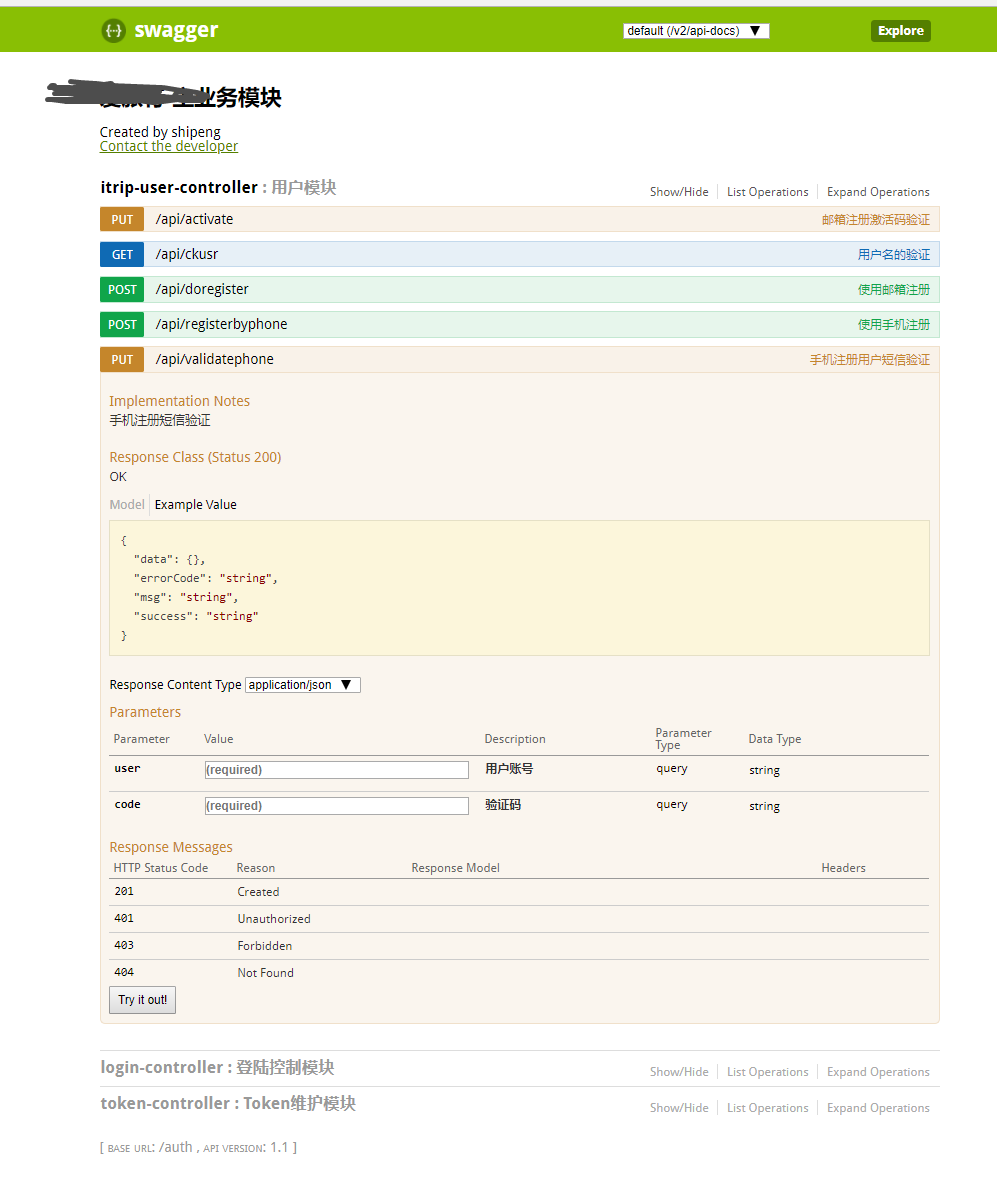Click the 401 status code cell
Image resolution: width=997 pixels, height=1180 pixels.
pos(124,919)
